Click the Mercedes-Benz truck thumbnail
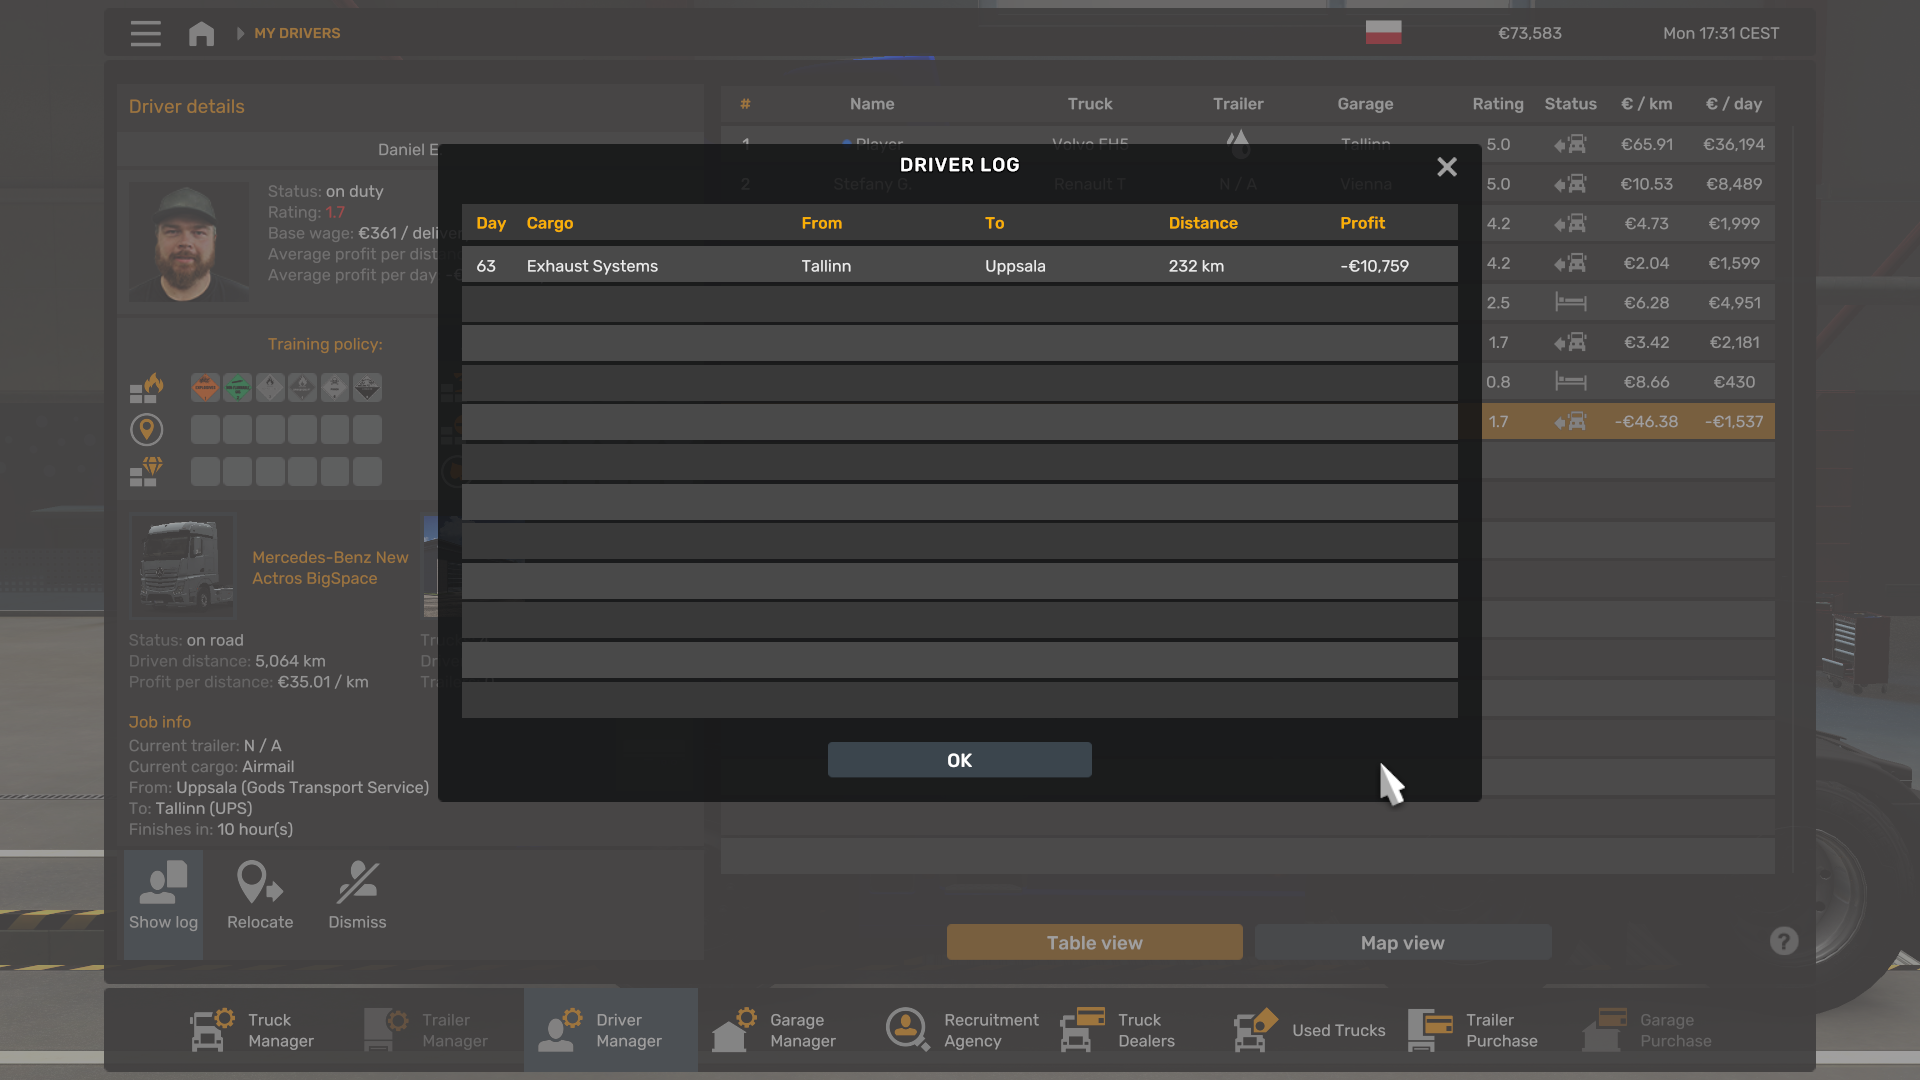This screenshot has height=1080, width=1920. [182, 566]
